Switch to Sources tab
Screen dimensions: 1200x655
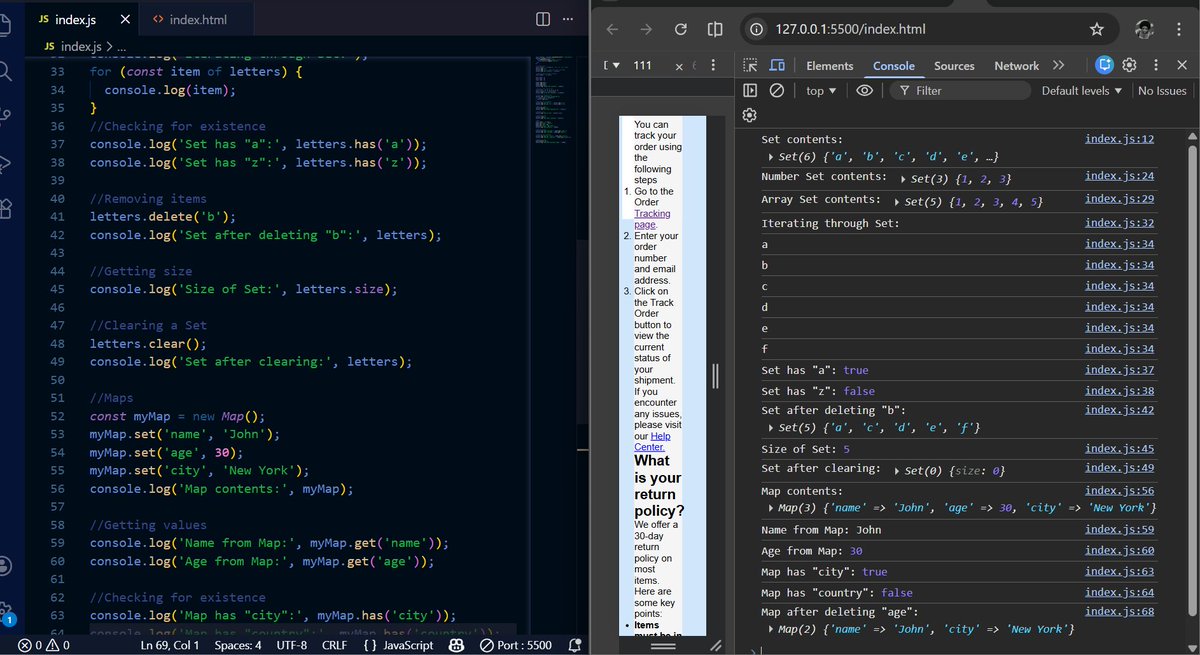point(954,65)
